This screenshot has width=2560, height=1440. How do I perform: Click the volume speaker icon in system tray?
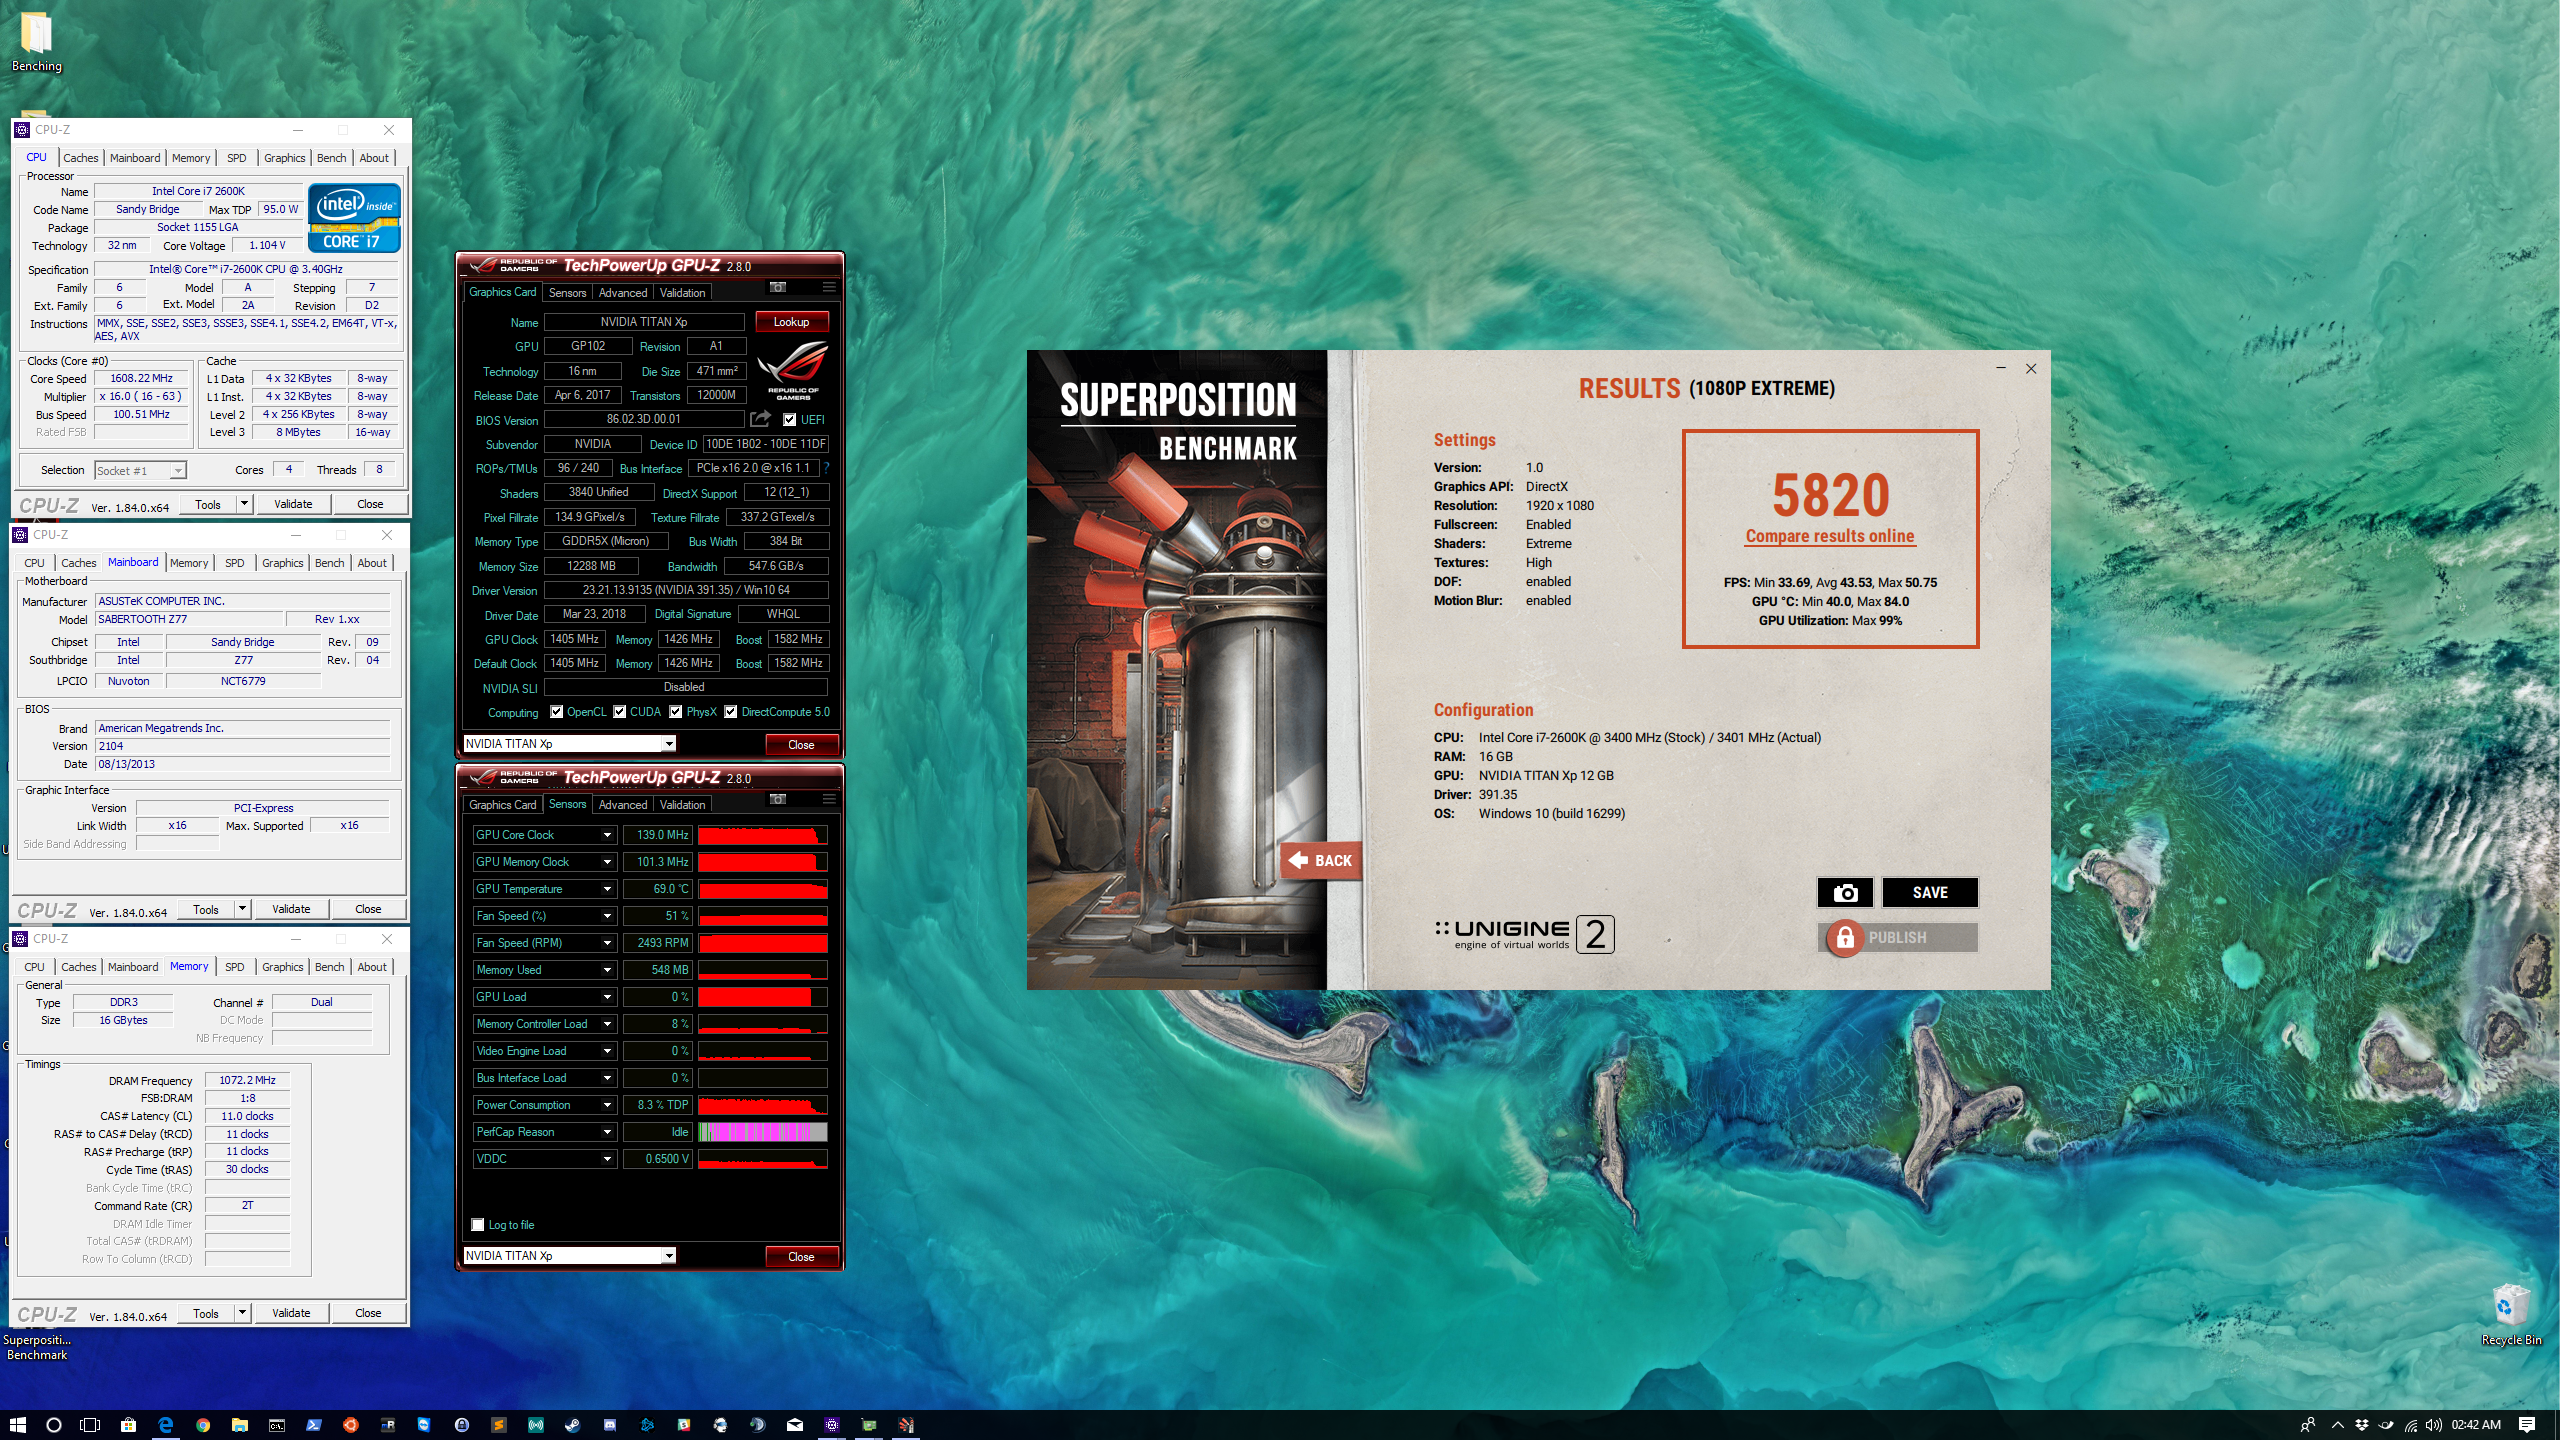(2433, 1425)
